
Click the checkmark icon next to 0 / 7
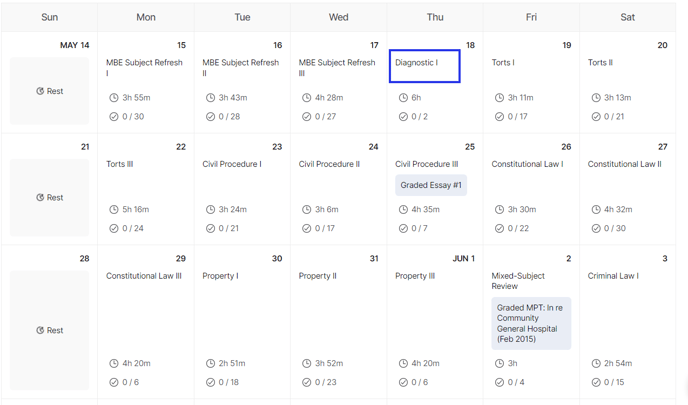click(x=403, y=228)
